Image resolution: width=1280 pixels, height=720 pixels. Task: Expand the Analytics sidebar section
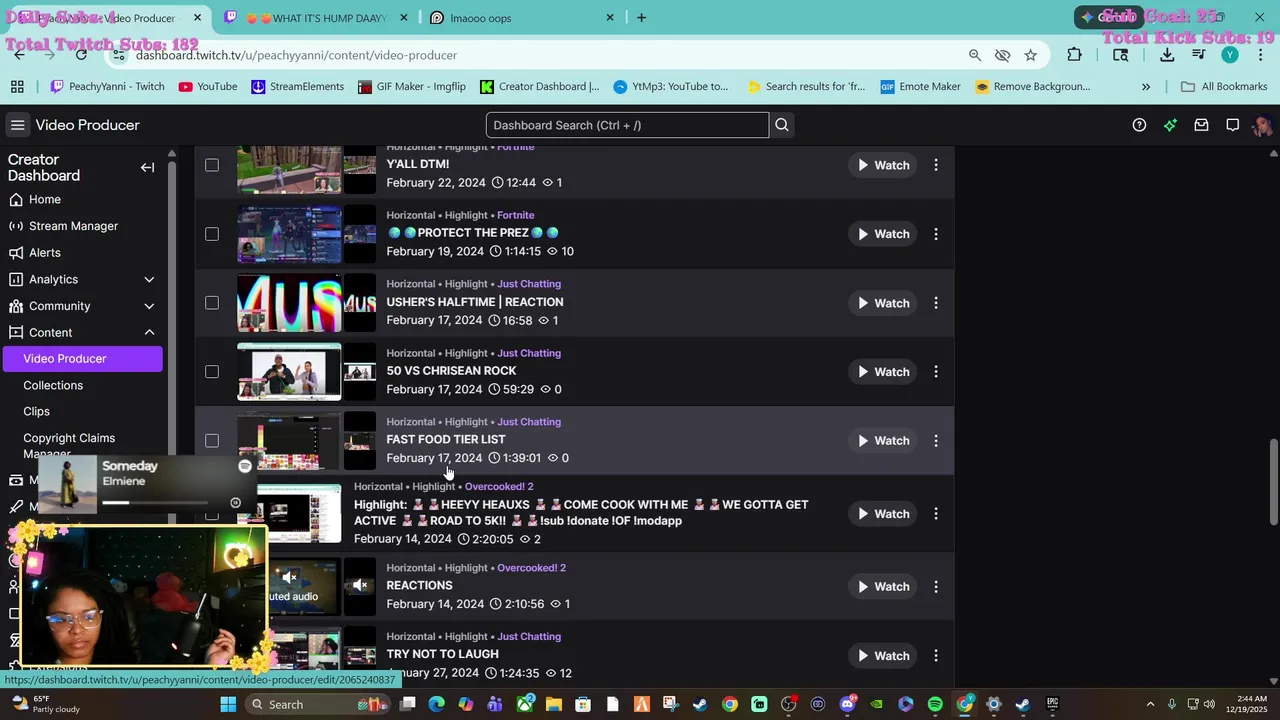pyautogui.click(x=149, y=279)
